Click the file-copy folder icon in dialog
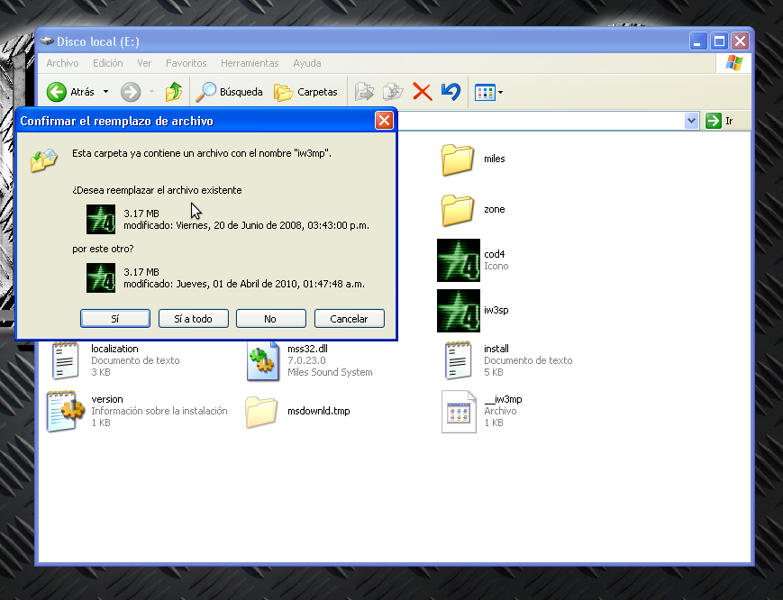 coord(44,160)
